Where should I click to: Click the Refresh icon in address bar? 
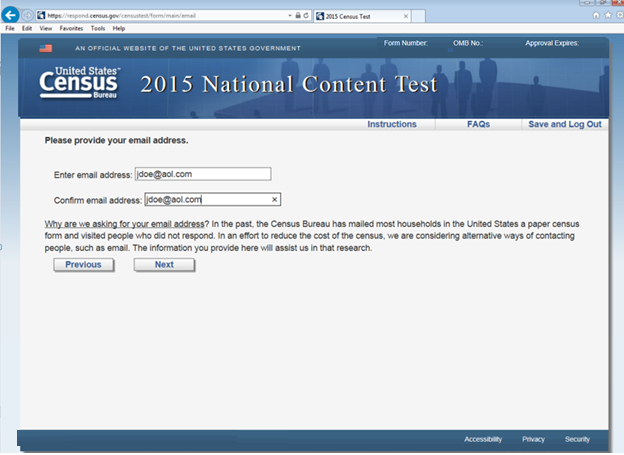(x=306, y=16)
